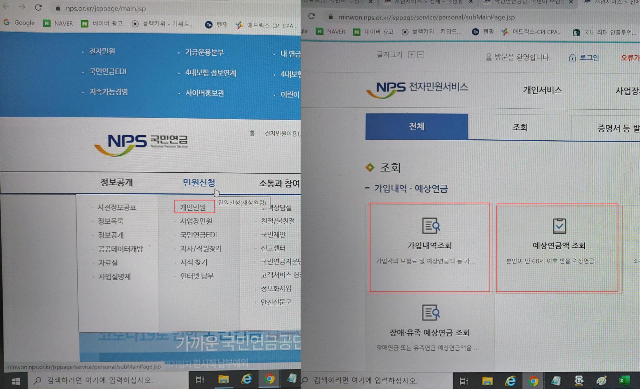
Task: Select 국민제안 under 소통과 참여
Action: coord(273,235)
